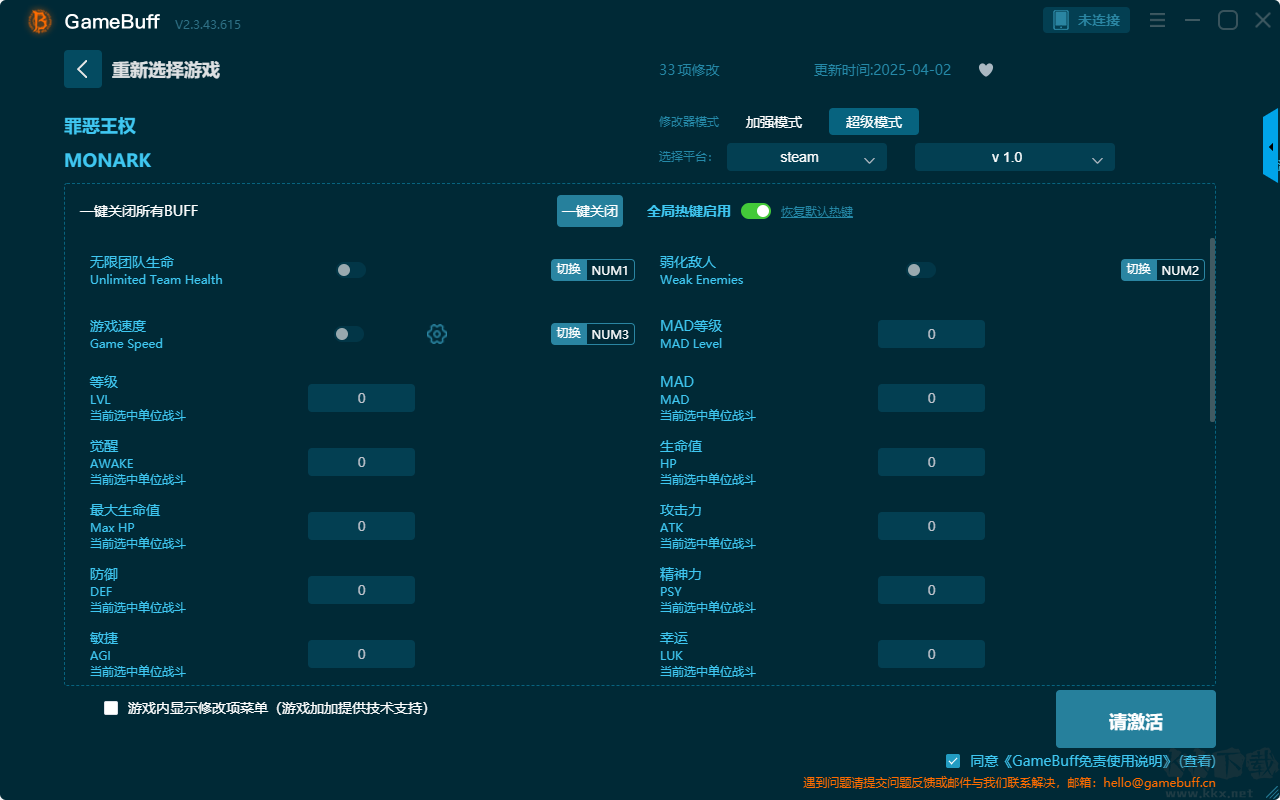Click the 一键关闭所有BUFF label

pos(139,211)
